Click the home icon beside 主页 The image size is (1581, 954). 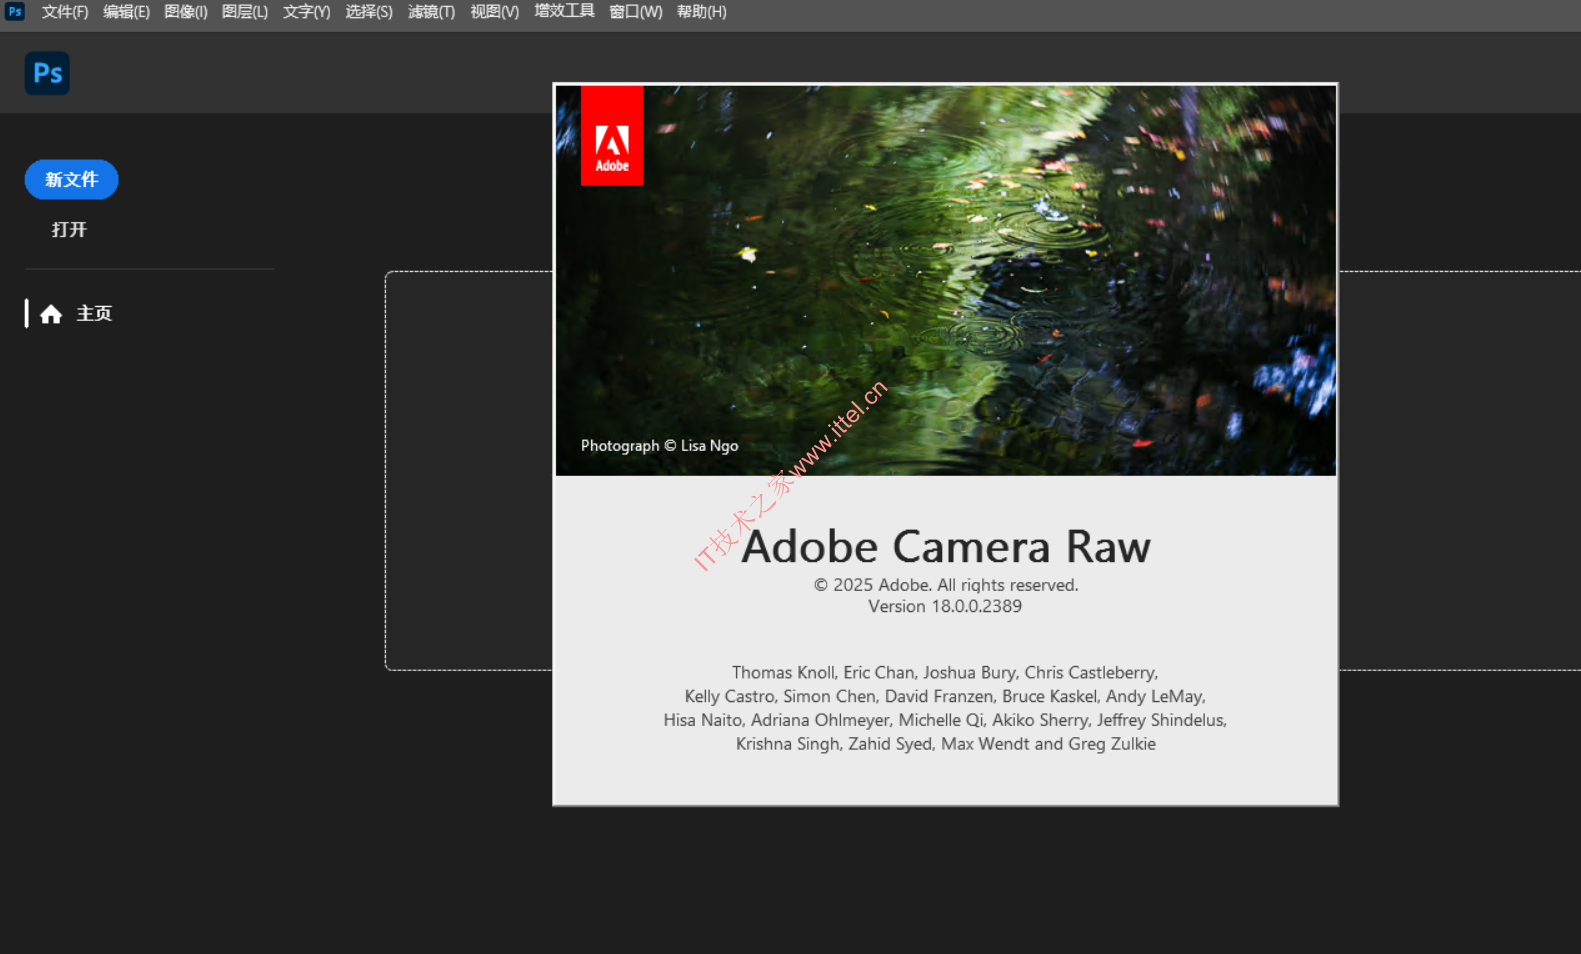tap(51, 314)
